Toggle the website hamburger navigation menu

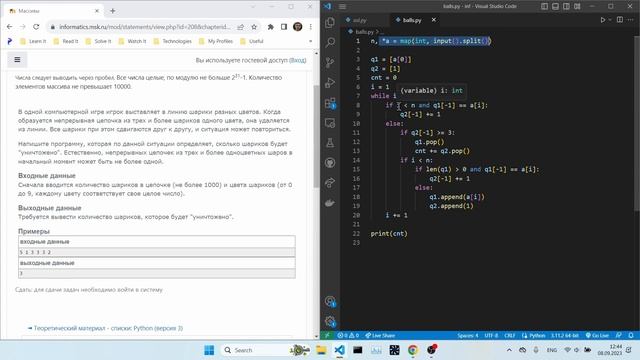click(x=17, y=60)
